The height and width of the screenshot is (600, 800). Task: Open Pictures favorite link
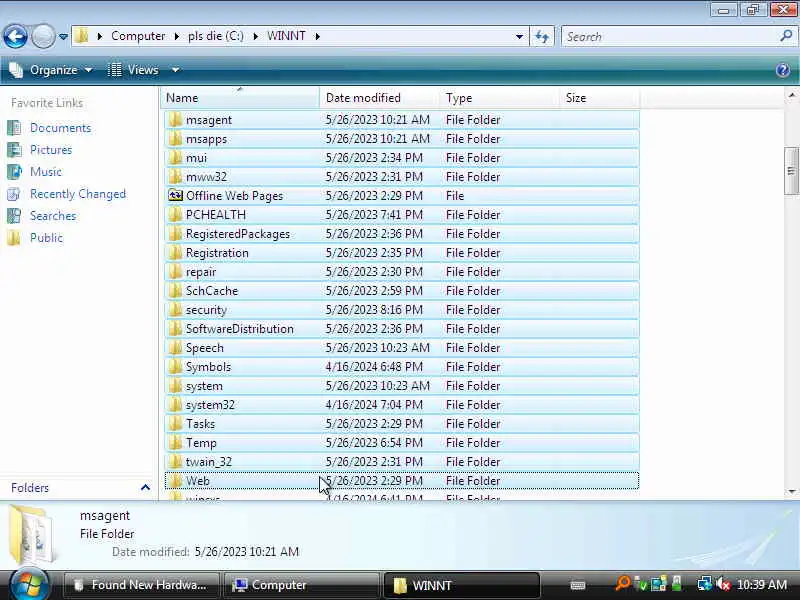(x=51, y=150)
